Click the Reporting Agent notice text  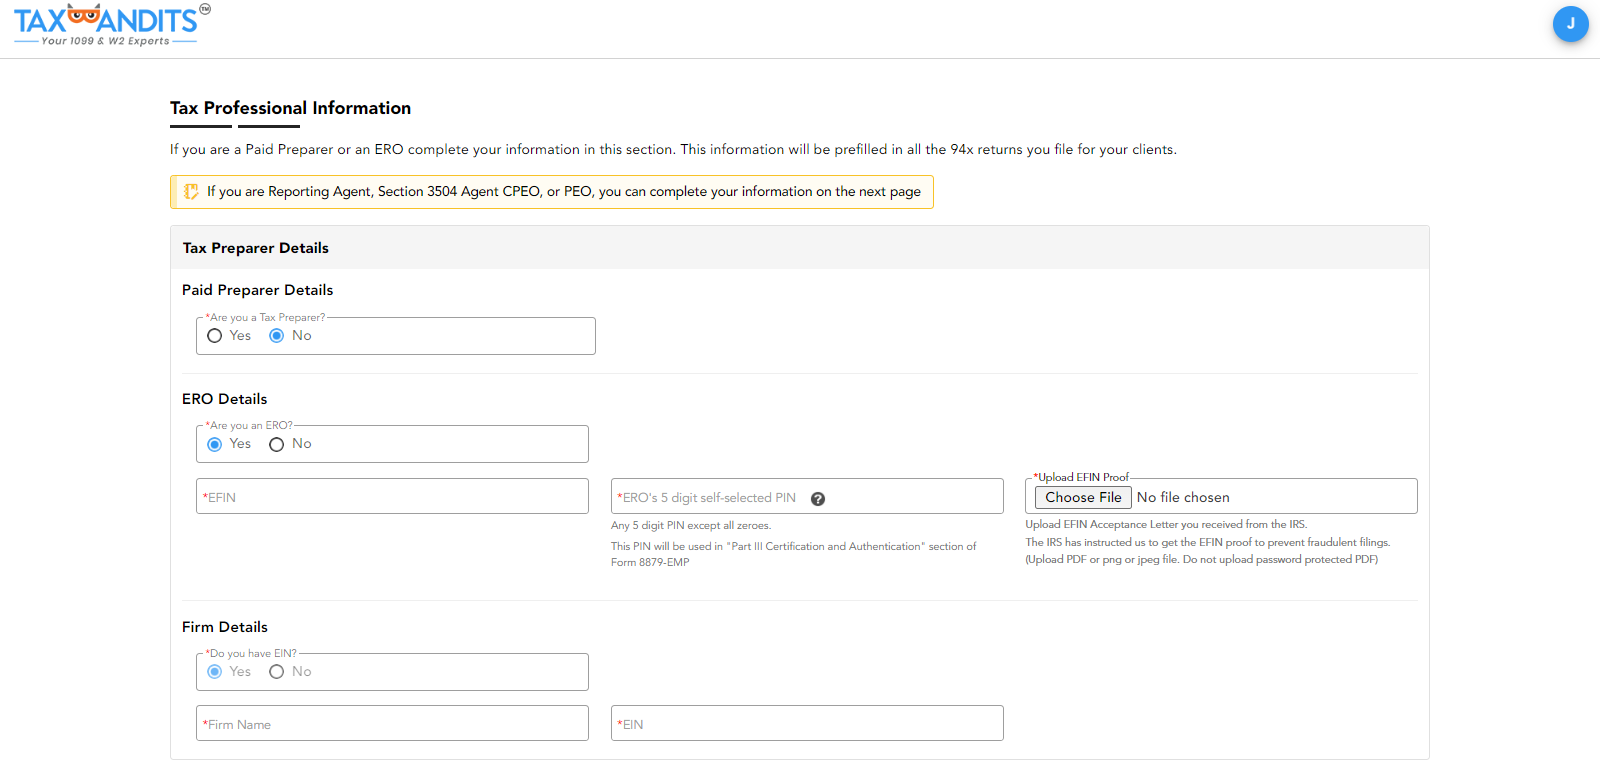(564, 191)
